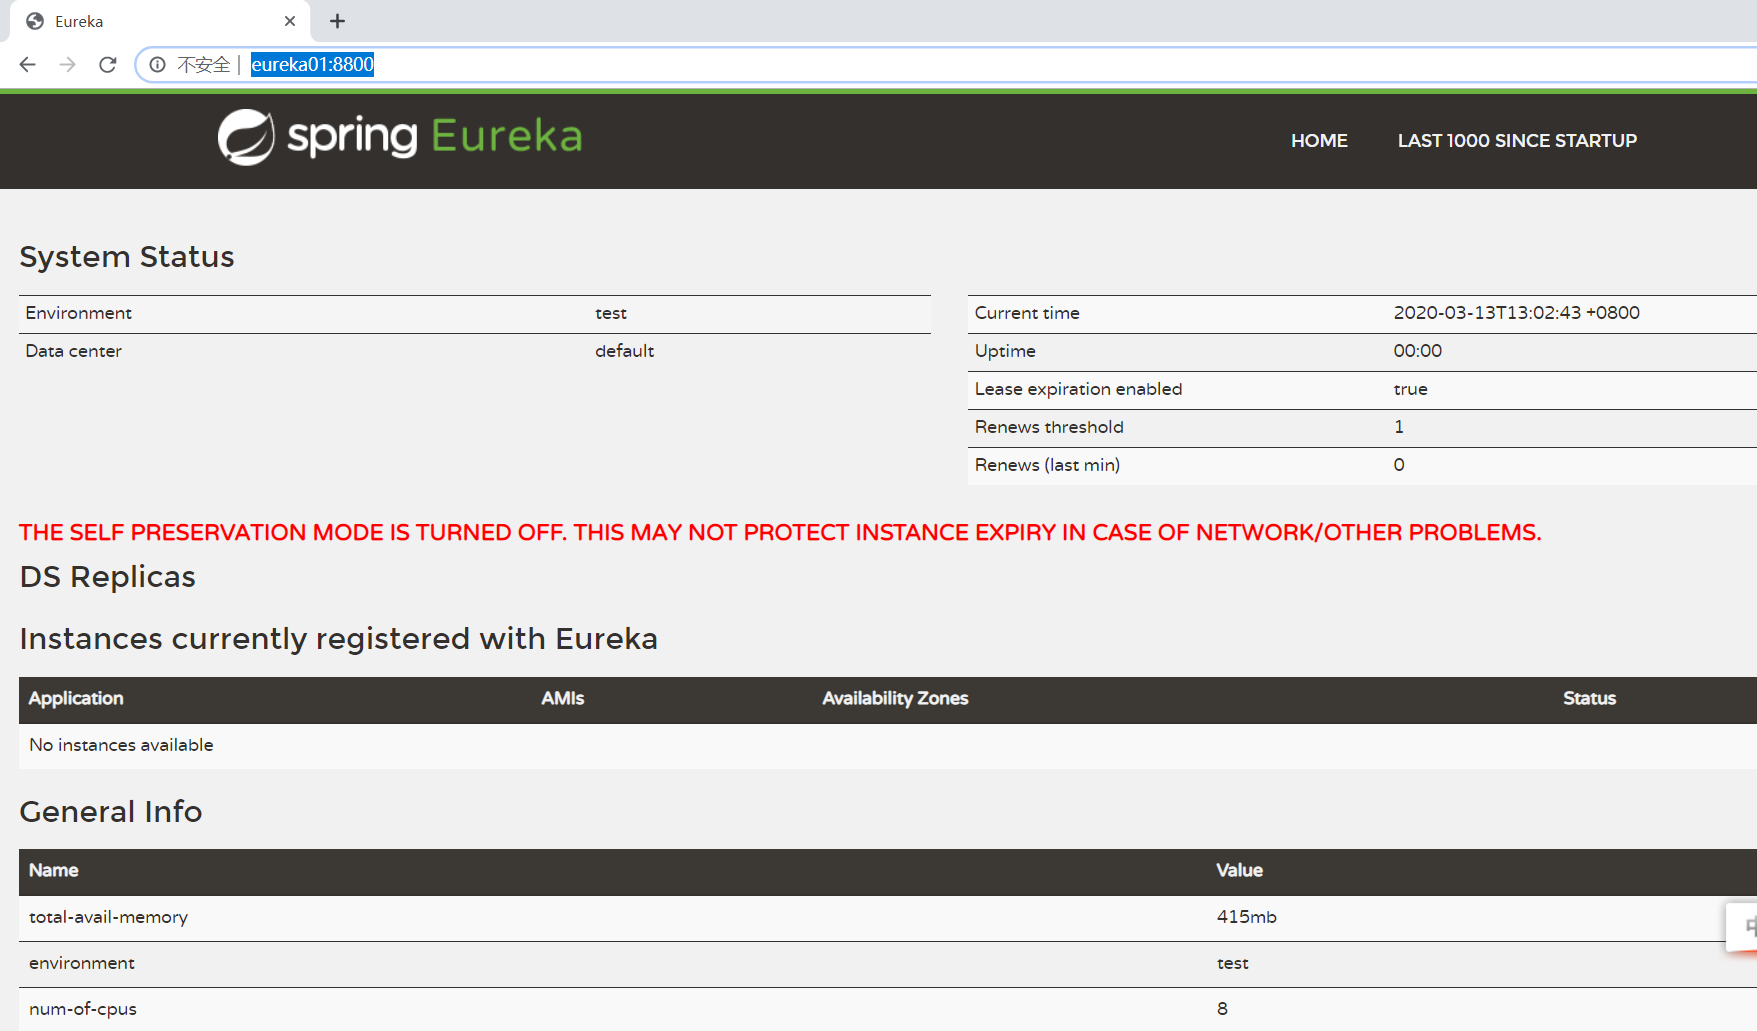Go to HOME in navigation bar

tap(1319, 141)
